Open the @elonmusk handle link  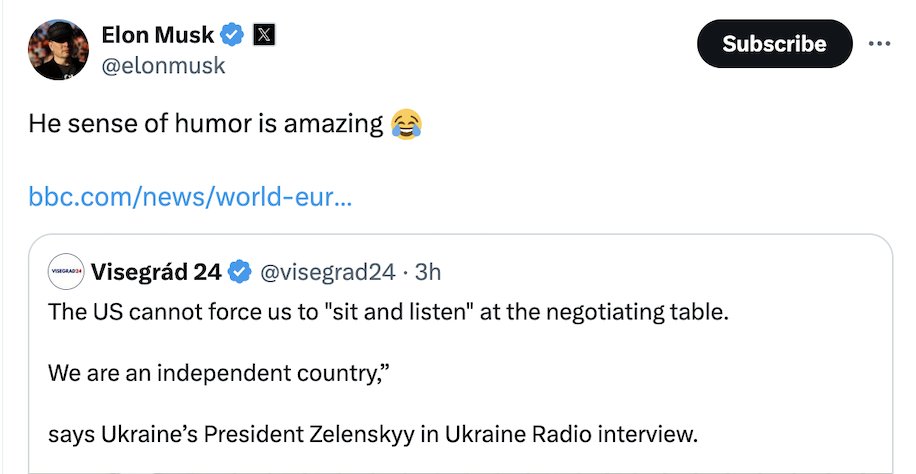pos(163,66)
